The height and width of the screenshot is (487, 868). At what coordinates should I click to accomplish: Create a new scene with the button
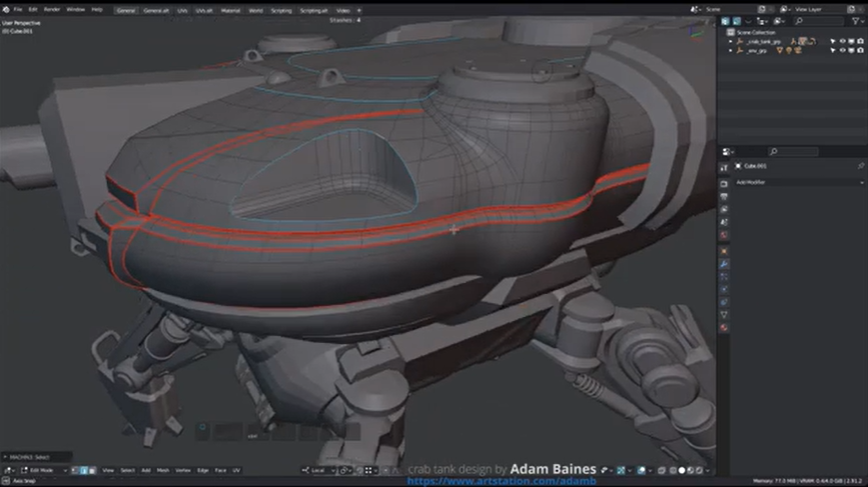[762, 9]
